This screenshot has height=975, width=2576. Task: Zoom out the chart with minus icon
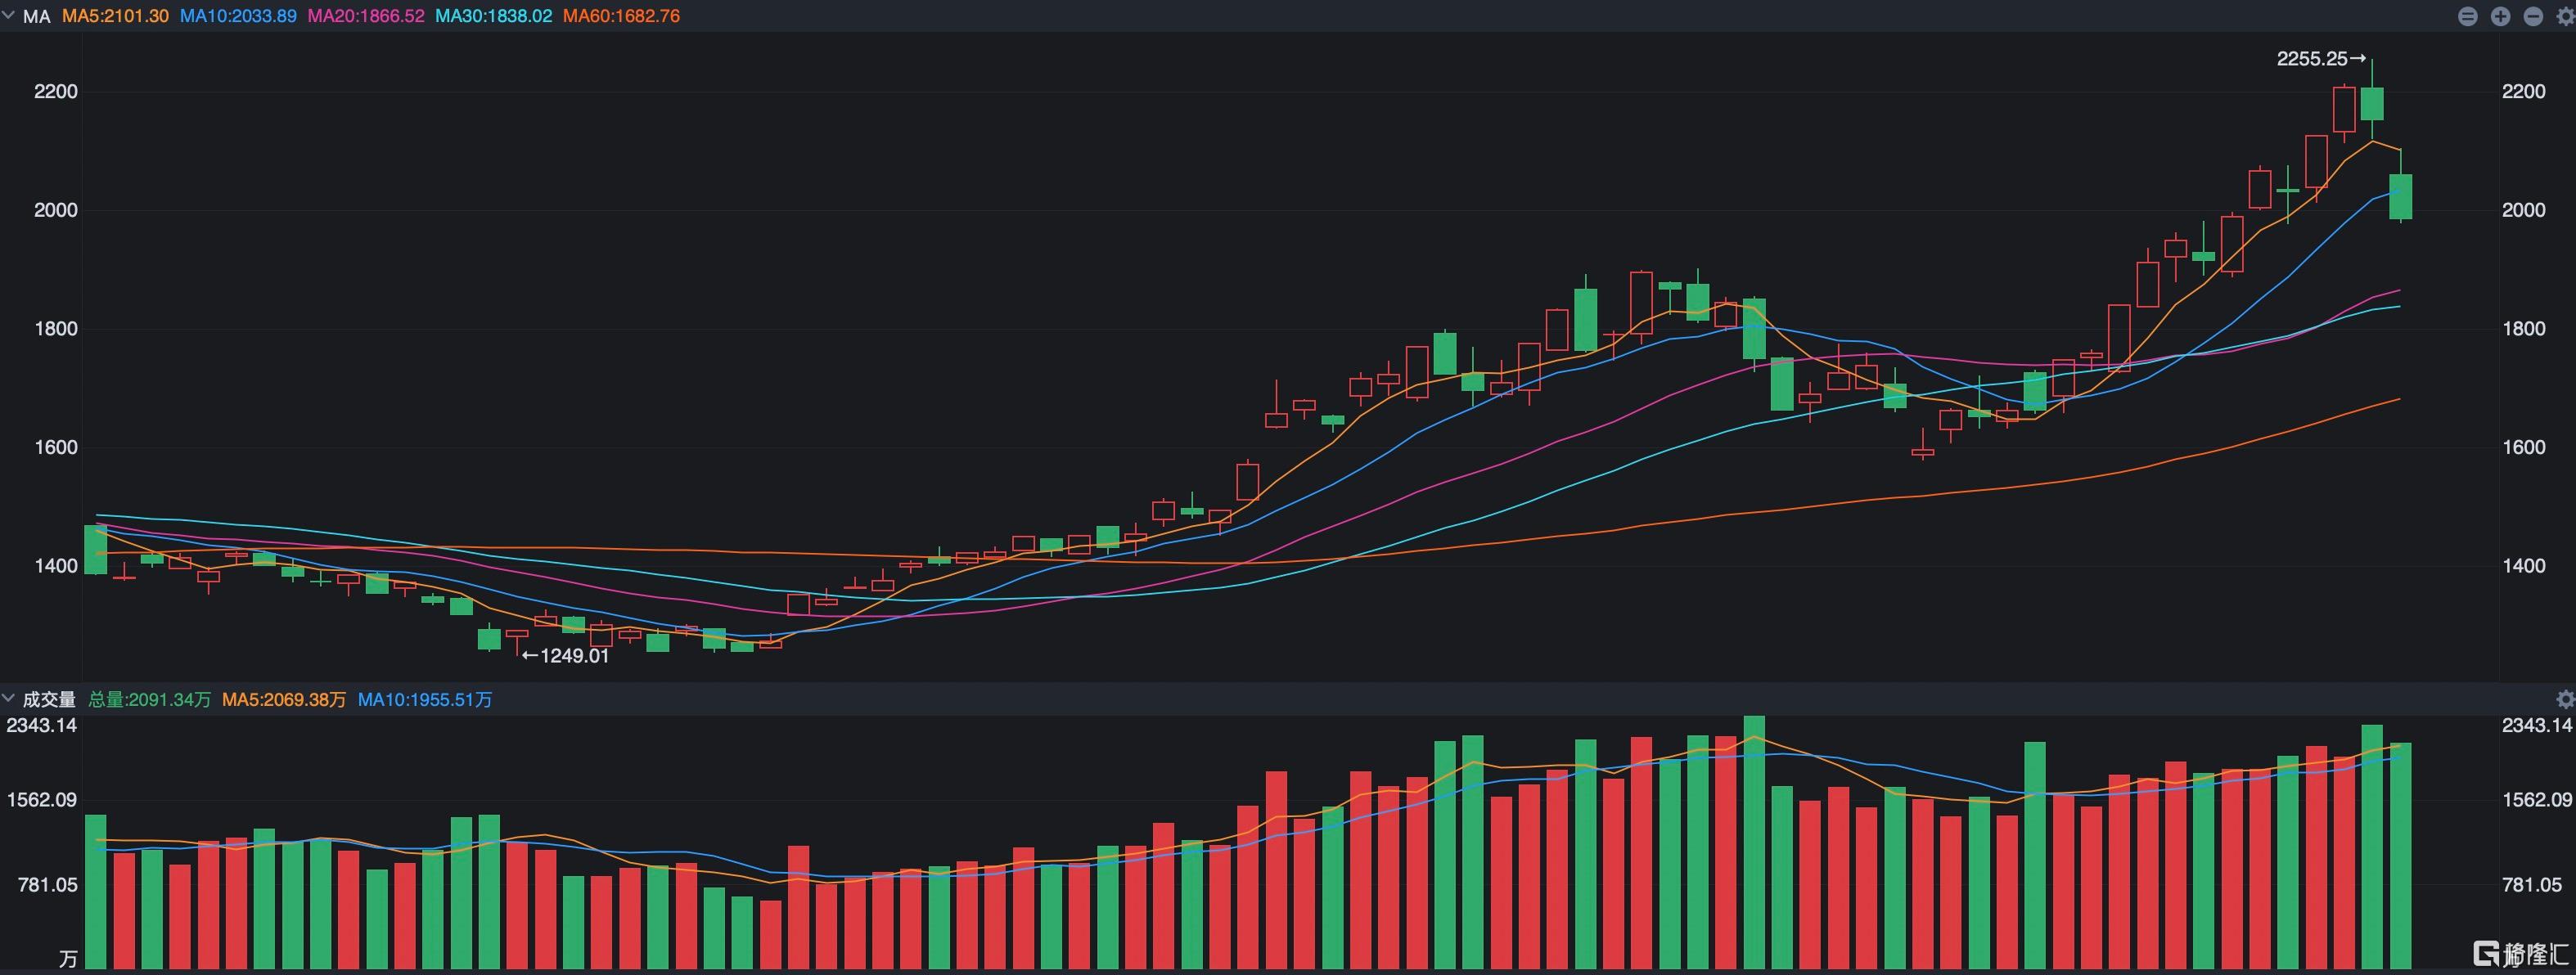(x=2533, y=16)
